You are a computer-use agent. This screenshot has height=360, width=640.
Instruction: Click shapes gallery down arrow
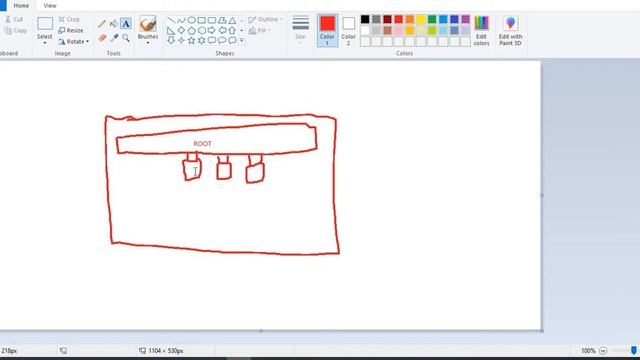pos(242,30)
